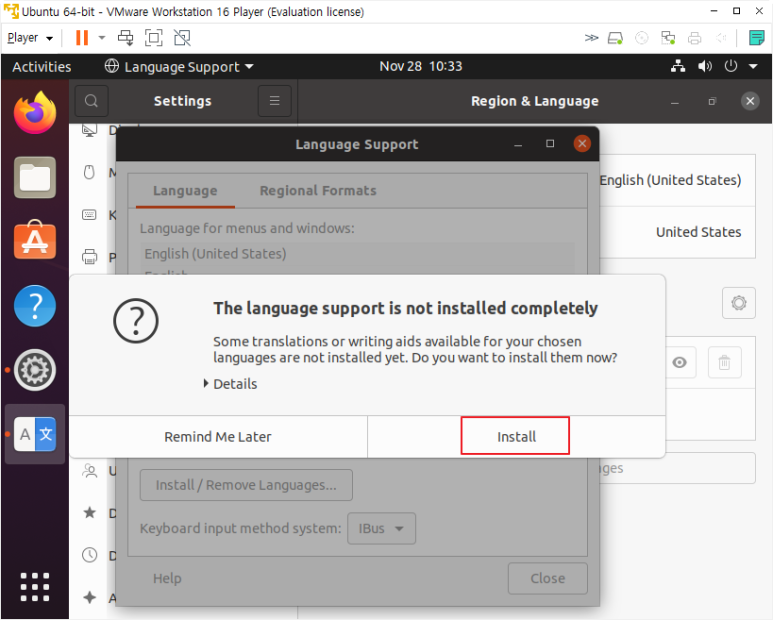Choose Remind Me Later
This screenshot has height=620, width=773.
[x=218, y=437]
